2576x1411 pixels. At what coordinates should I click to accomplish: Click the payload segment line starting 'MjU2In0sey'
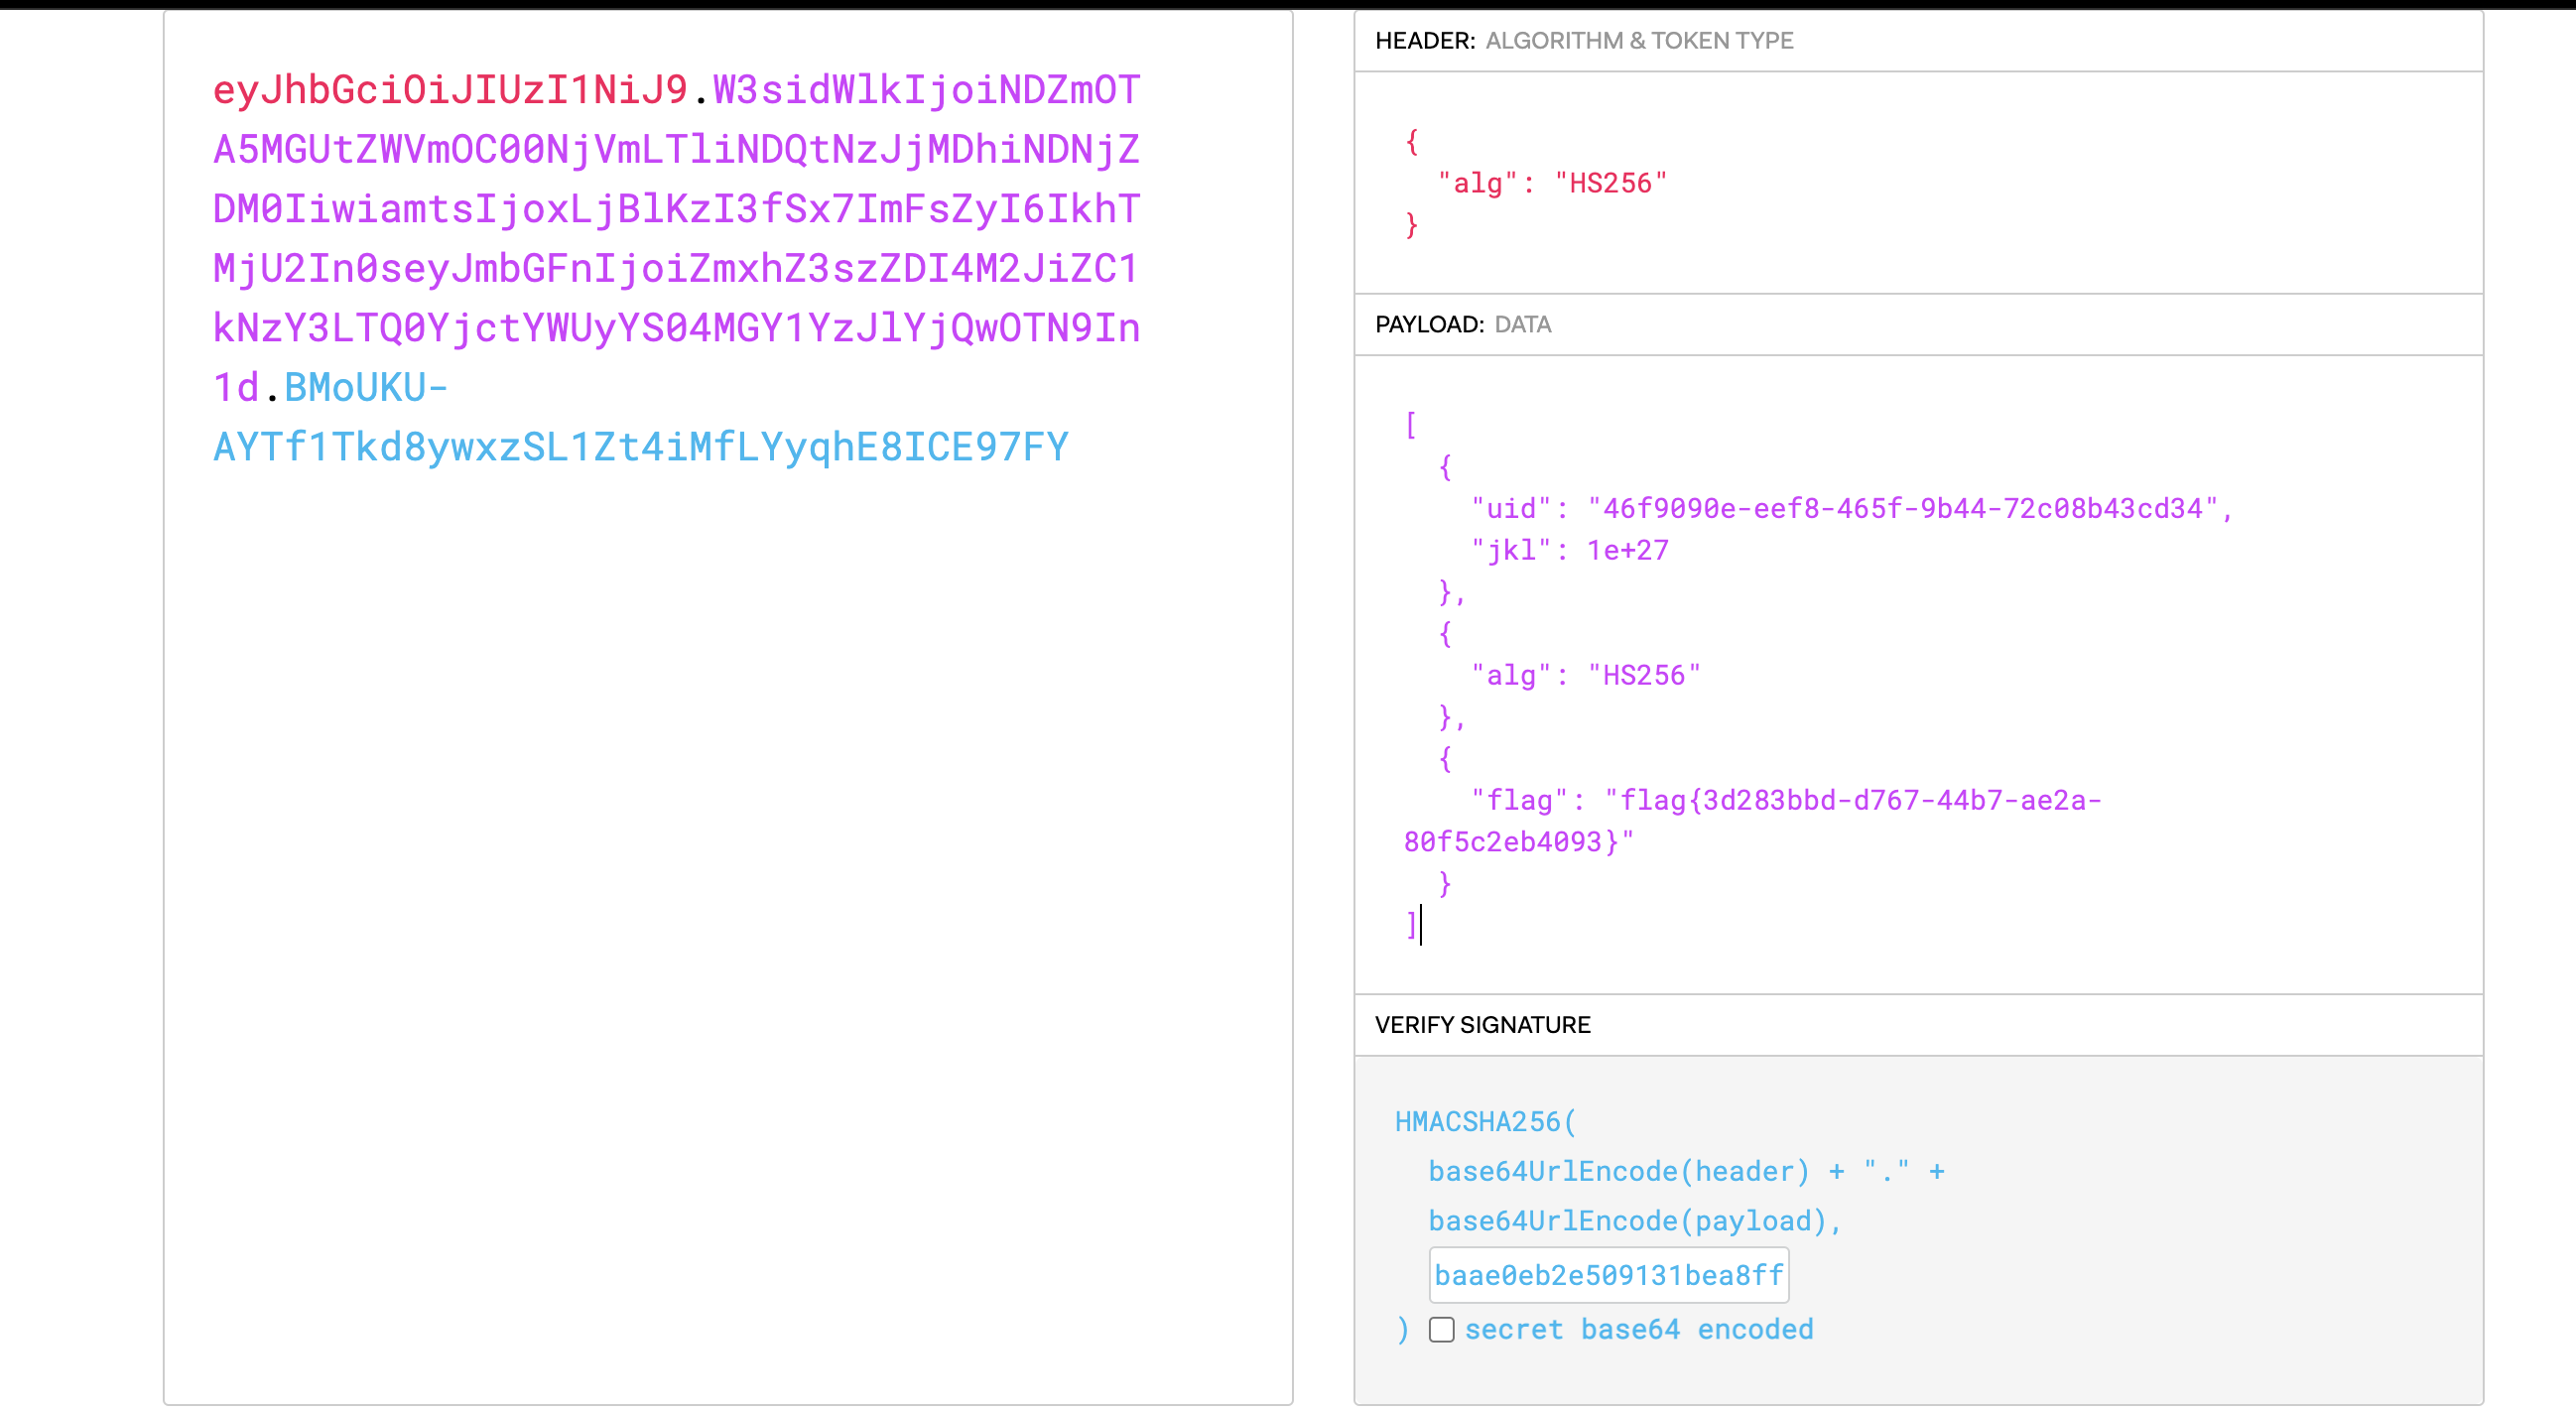(x=676, y=268)
